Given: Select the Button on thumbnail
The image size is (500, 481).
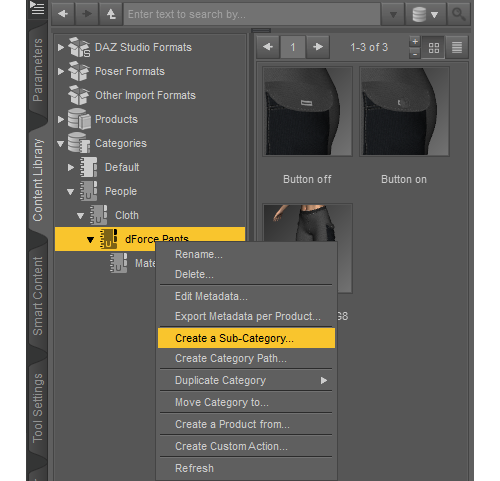Looking at the screenshot, I should (404, 111).
